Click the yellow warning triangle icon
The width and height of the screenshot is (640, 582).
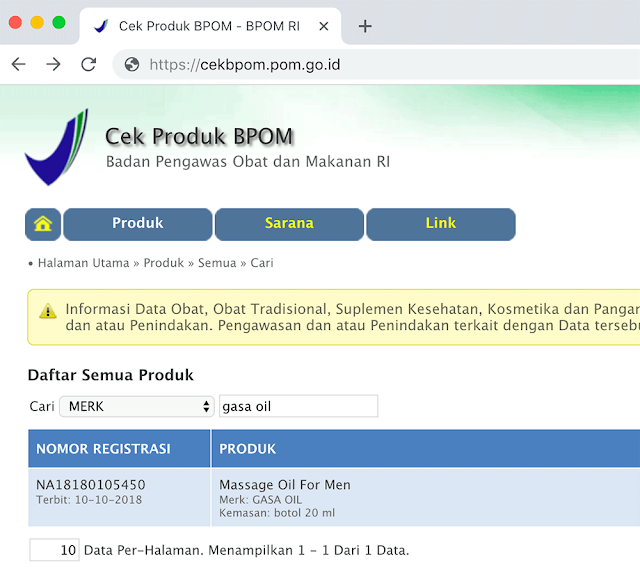[x=48, y=311]
